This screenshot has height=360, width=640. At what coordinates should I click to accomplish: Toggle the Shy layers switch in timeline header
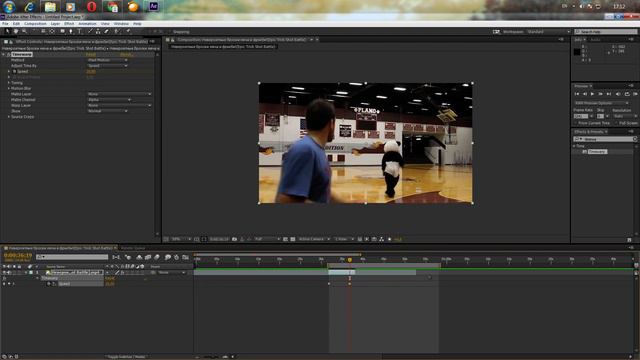coord(139,257)
